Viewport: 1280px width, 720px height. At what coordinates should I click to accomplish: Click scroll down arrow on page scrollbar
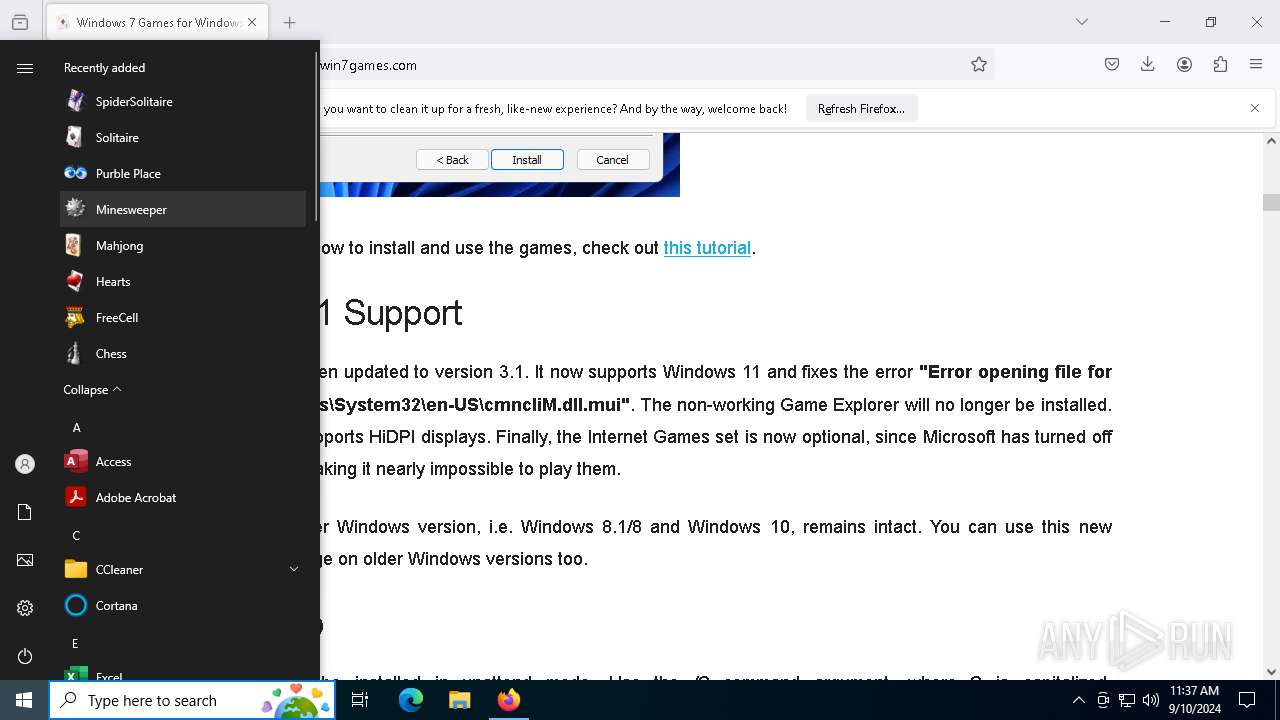1271,672
